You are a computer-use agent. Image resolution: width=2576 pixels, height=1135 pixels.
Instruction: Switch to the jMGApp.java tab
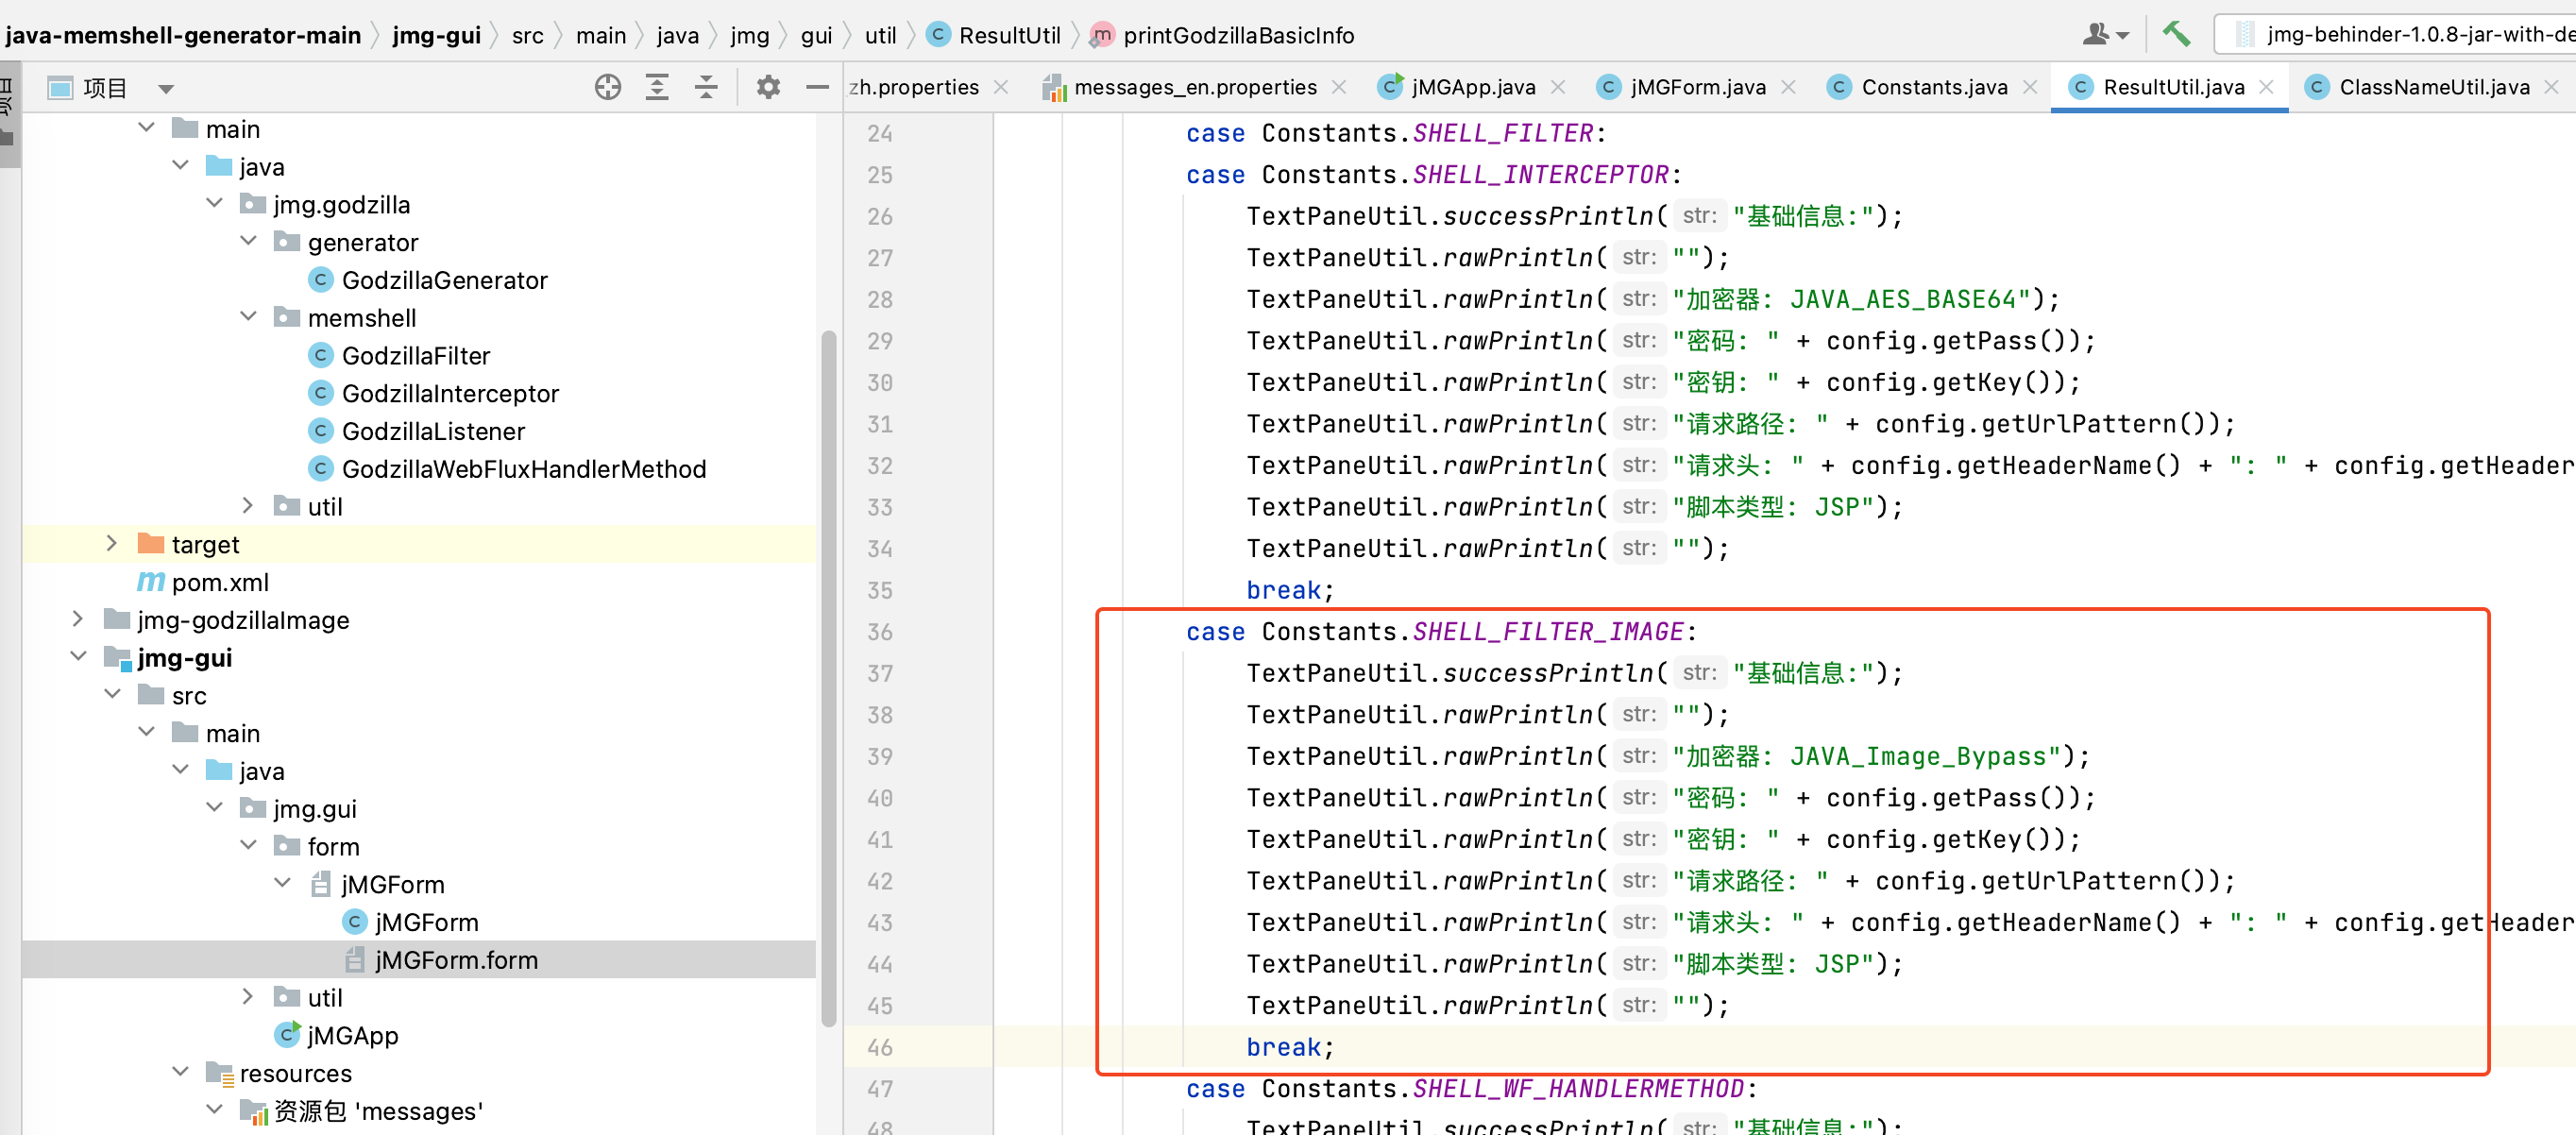click(1472, 87)
